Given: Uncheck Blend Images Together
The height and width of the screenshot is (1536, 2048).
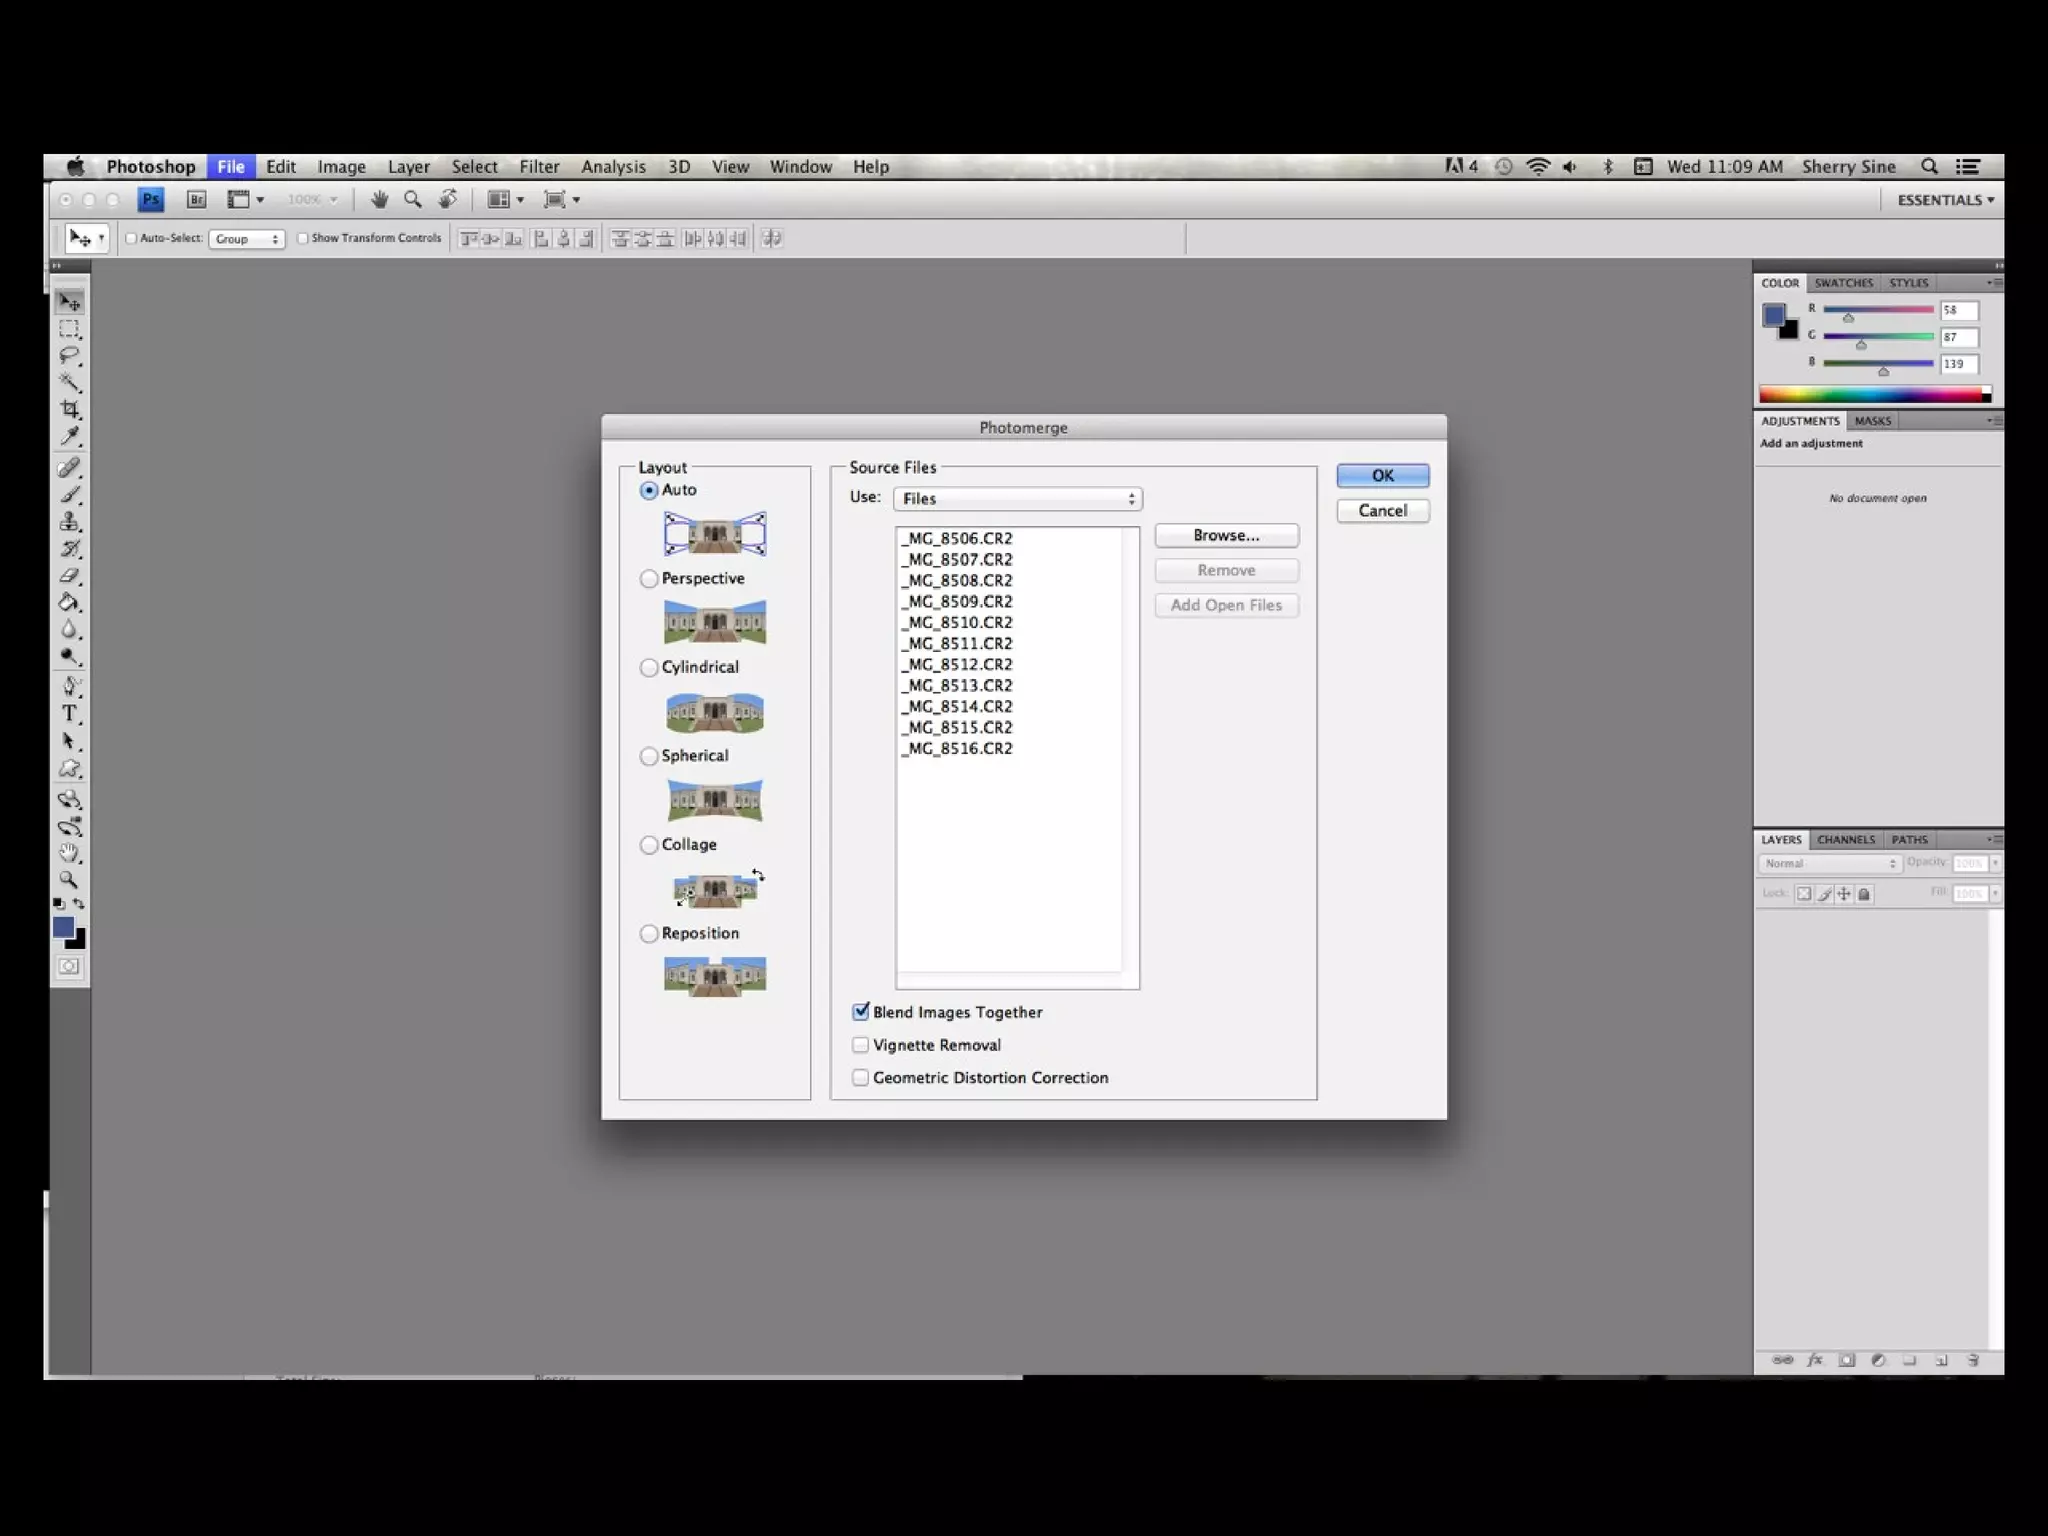Looking at the screenshot, I should point(860,1012).
